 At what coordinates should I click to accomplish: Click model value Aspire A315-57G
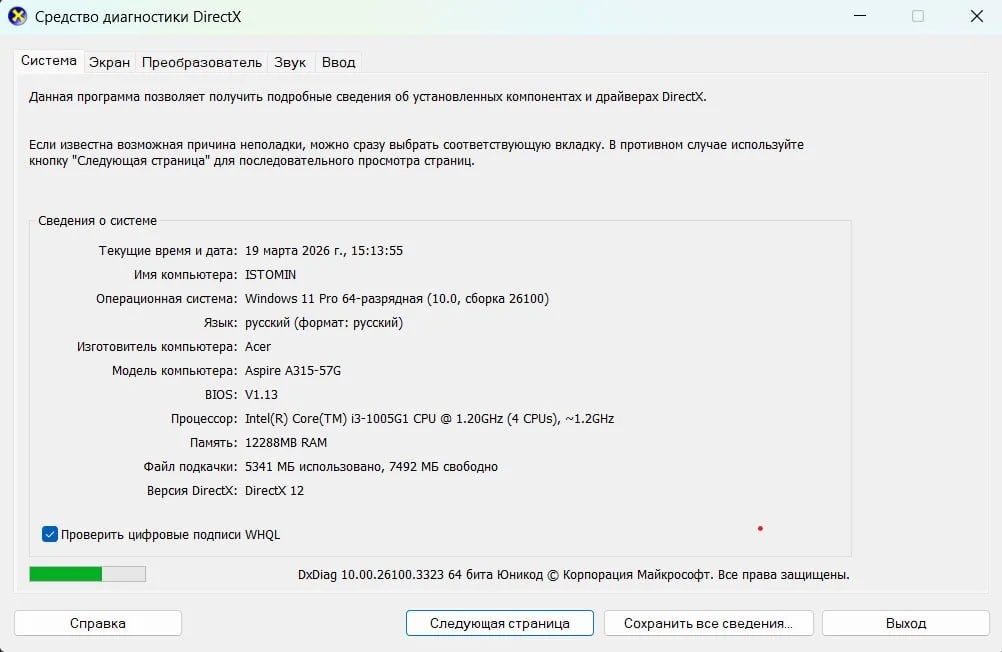point(293,371)
